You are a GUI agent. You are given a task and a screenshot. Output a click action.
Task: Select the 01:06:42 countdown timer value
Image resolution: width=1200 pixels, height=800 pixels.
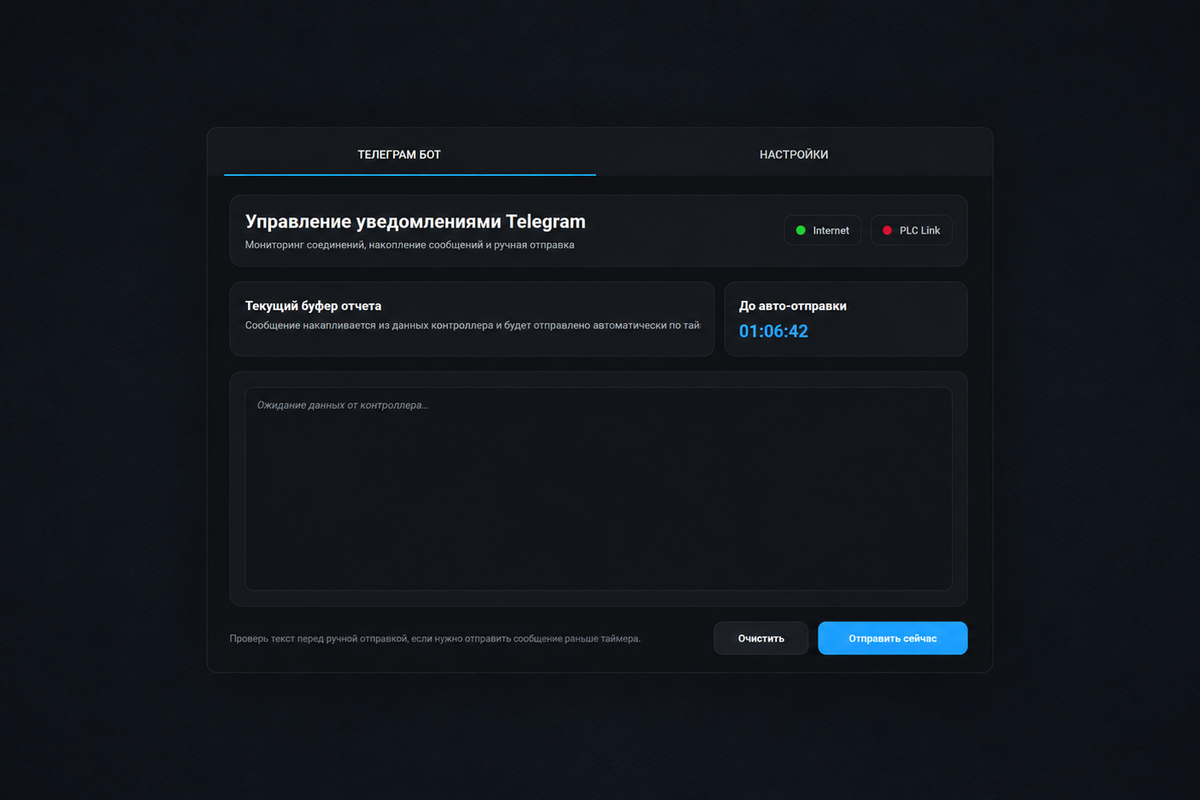tap(773, 331)
